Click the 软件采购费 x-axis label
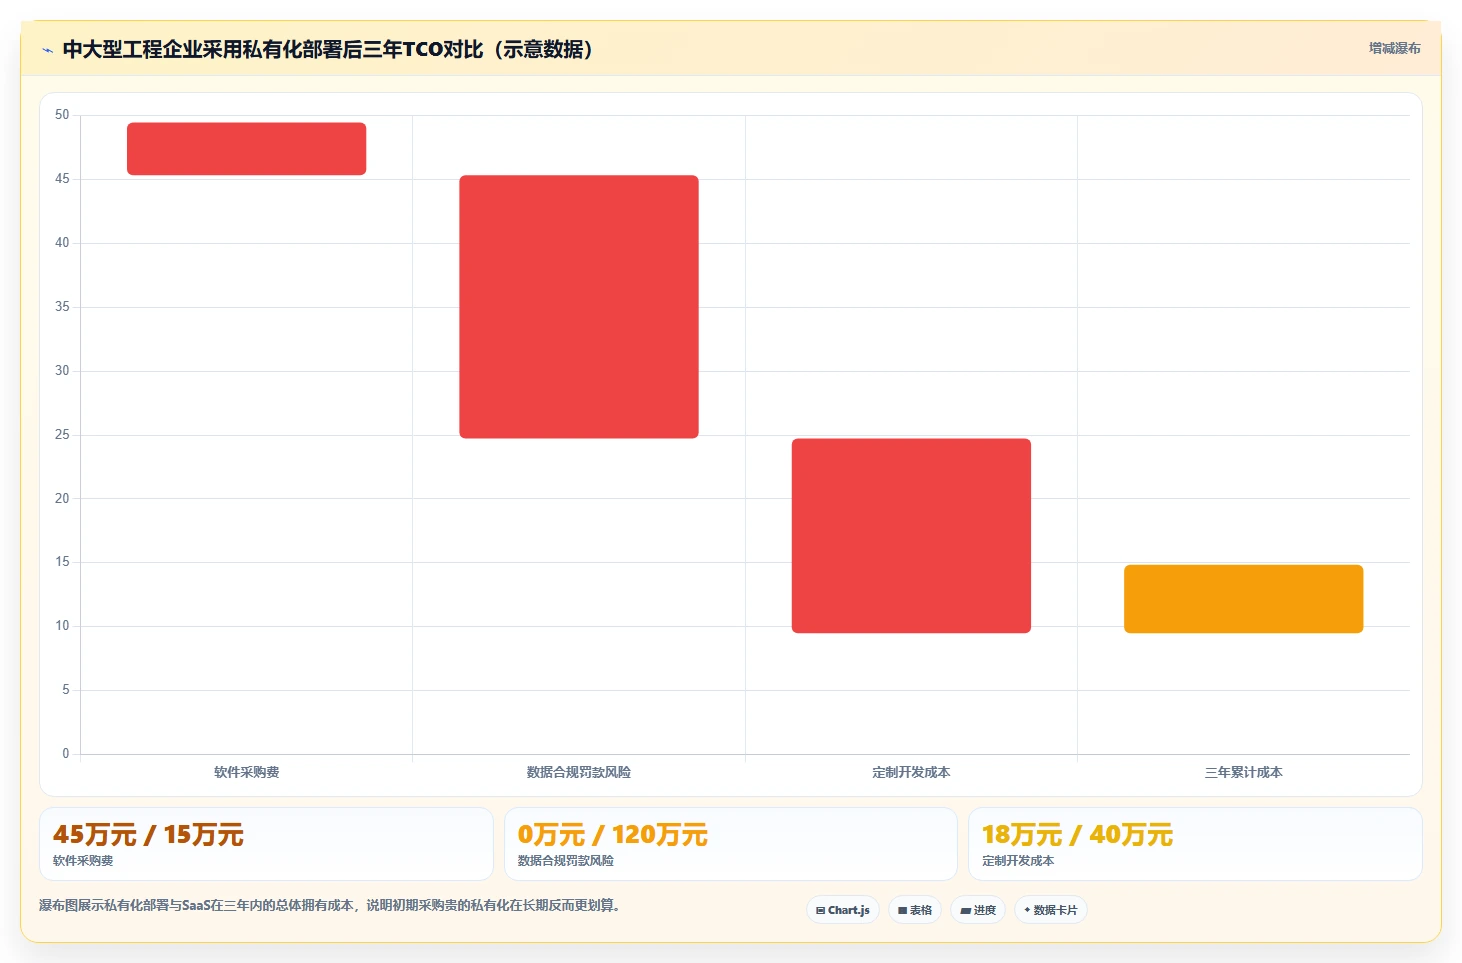This screenshot has height=963, width=1462. point(246,772)
